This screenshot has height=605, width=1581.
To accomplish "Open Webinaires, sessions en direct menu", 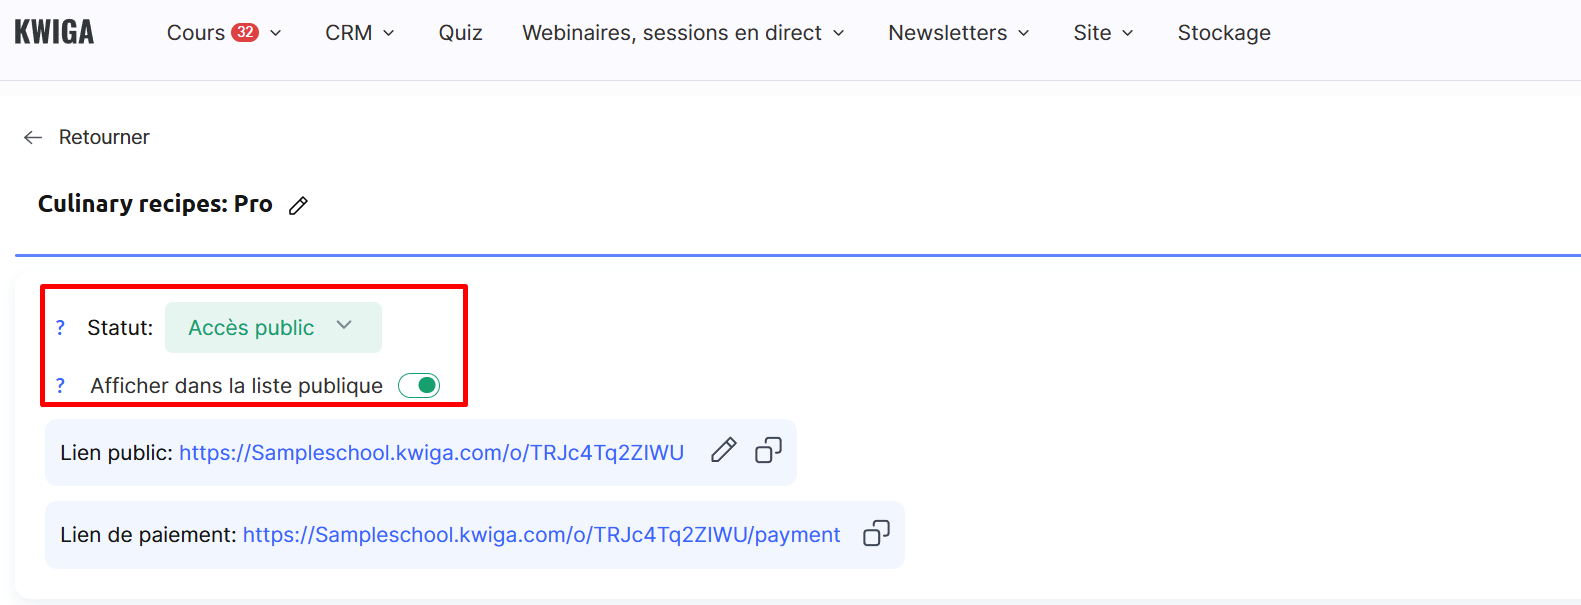I will (683, 33).
